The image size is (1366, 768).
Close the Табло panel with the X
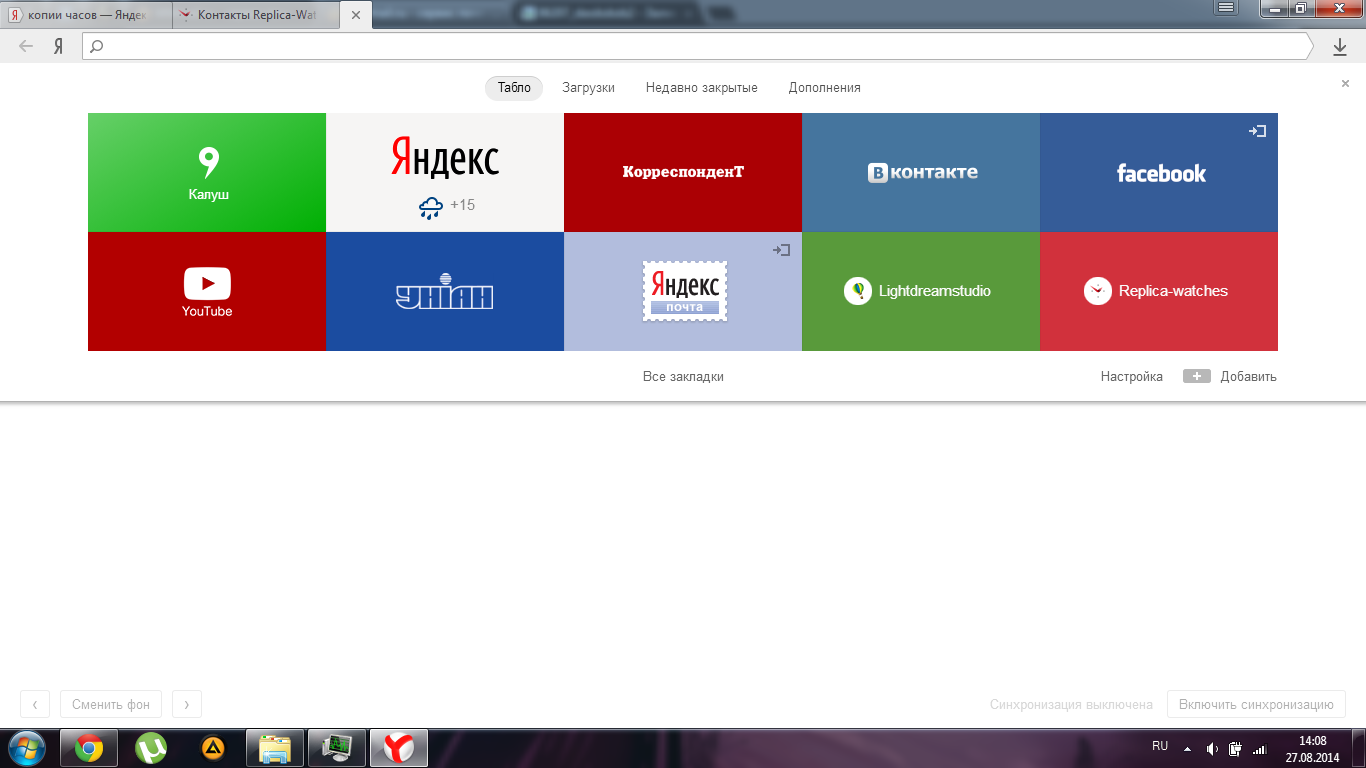point(1345,84)
